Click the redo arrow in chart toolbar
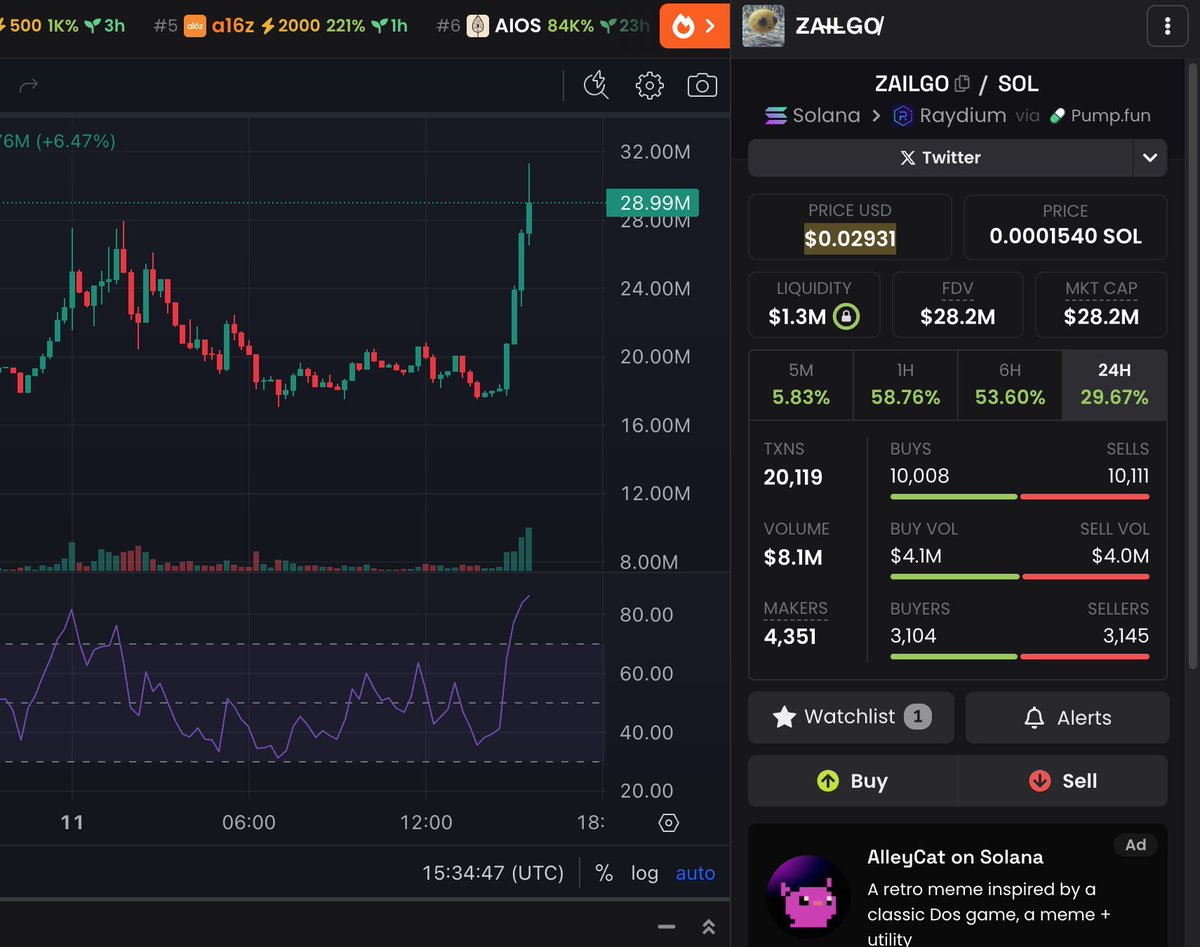Image resolution: width=1200 pixels, height=947 pixels. pos(29,86)
